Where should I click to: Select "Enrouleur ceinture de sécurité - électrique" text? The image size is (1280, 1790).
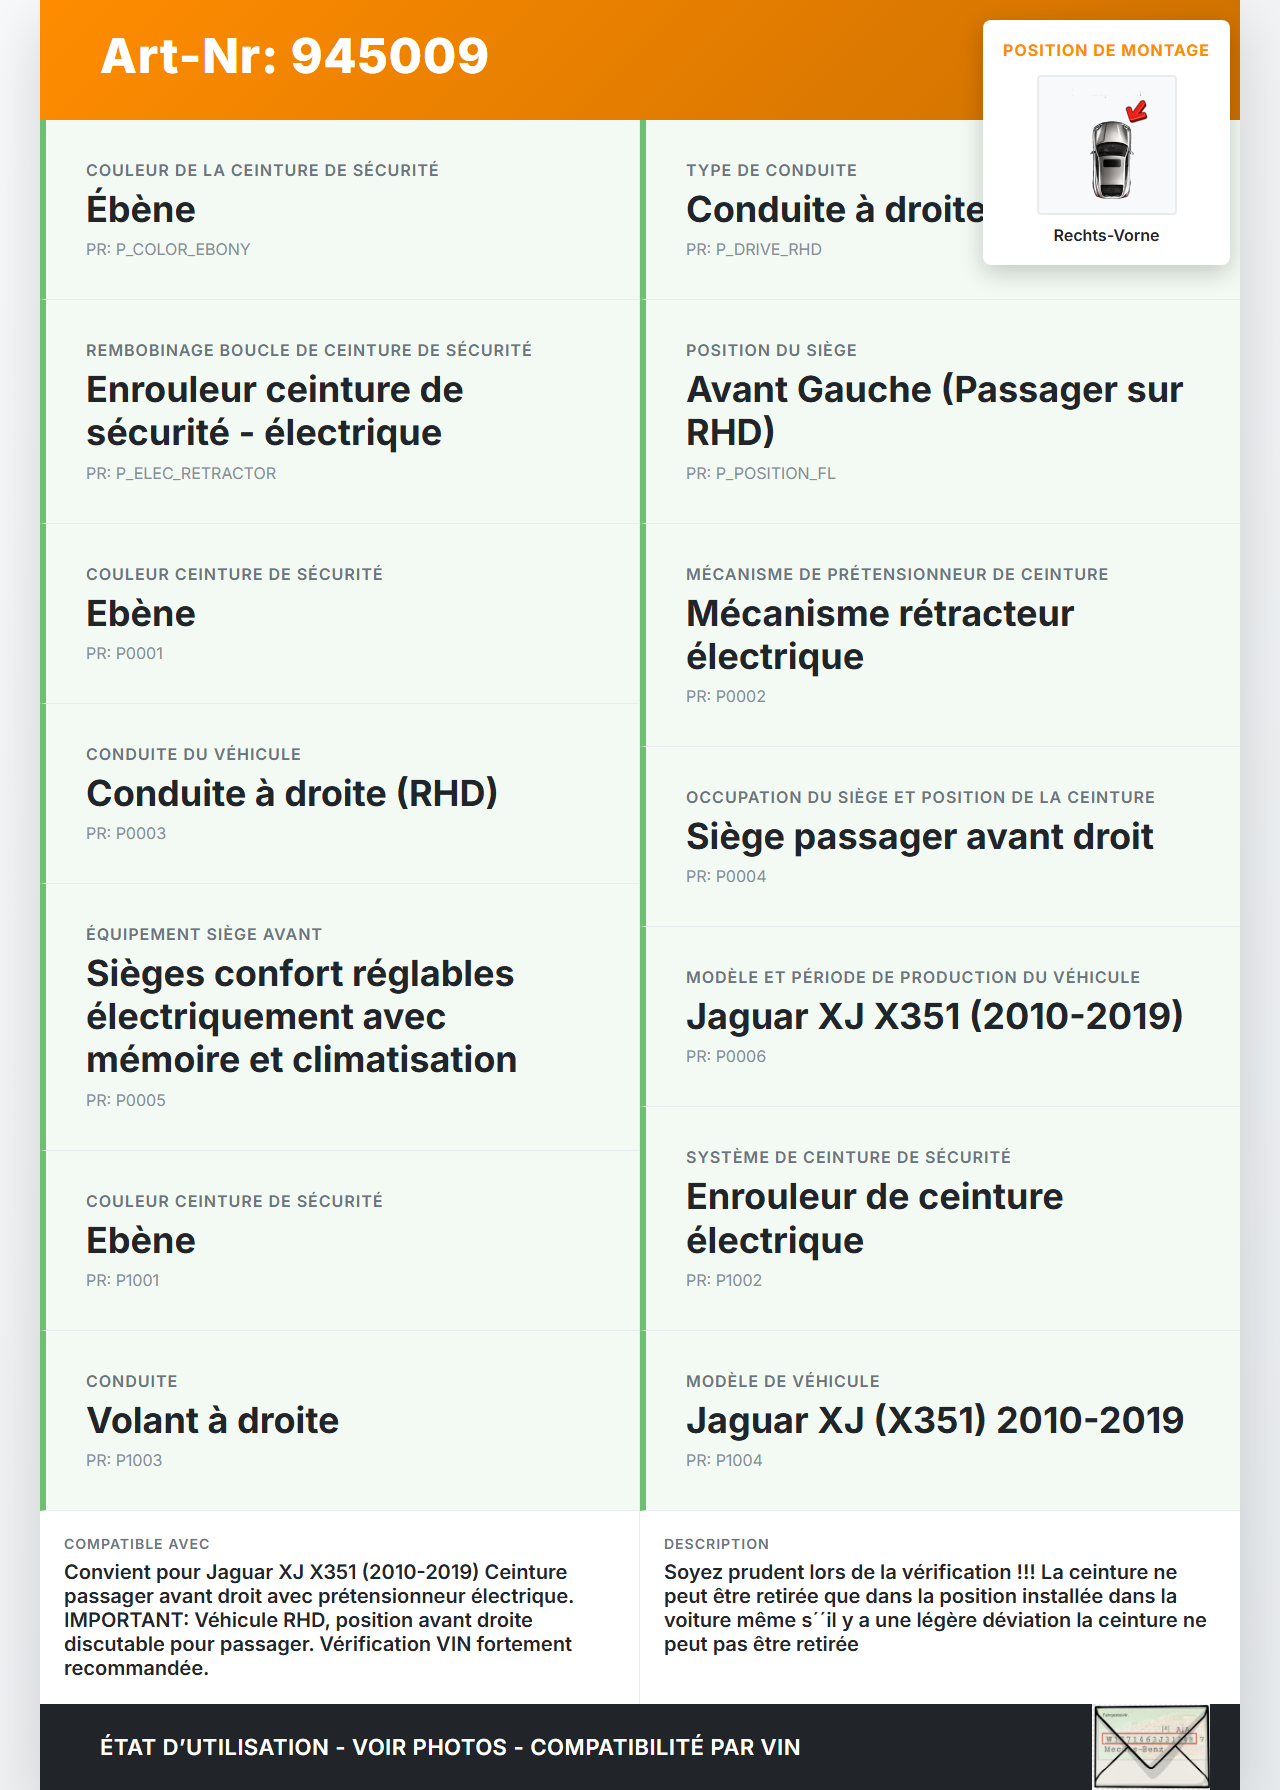click(274, 411)
